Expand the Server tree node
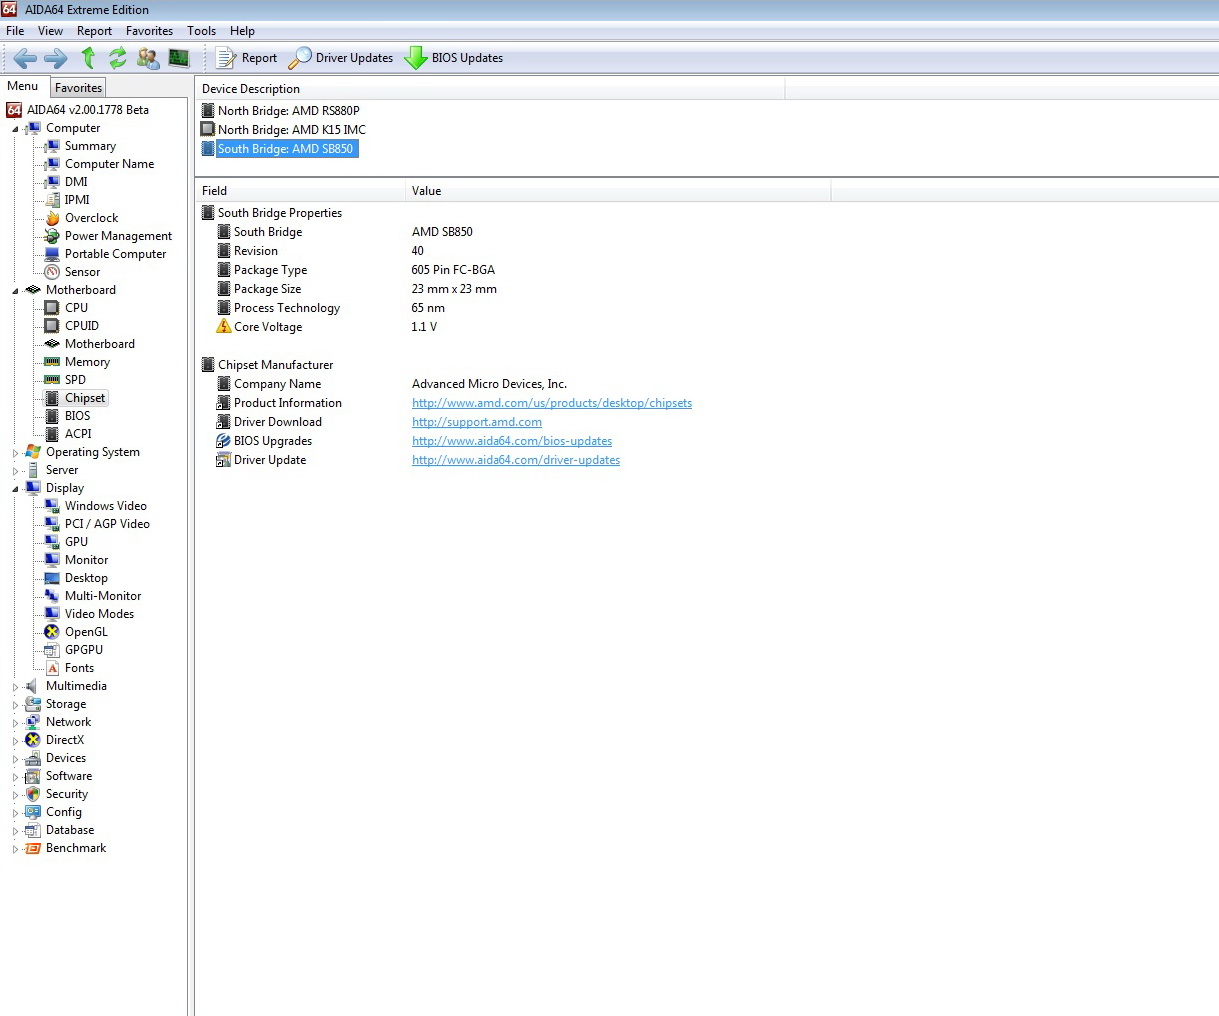Screen dimensions: 1219x1016 point(15,471)
